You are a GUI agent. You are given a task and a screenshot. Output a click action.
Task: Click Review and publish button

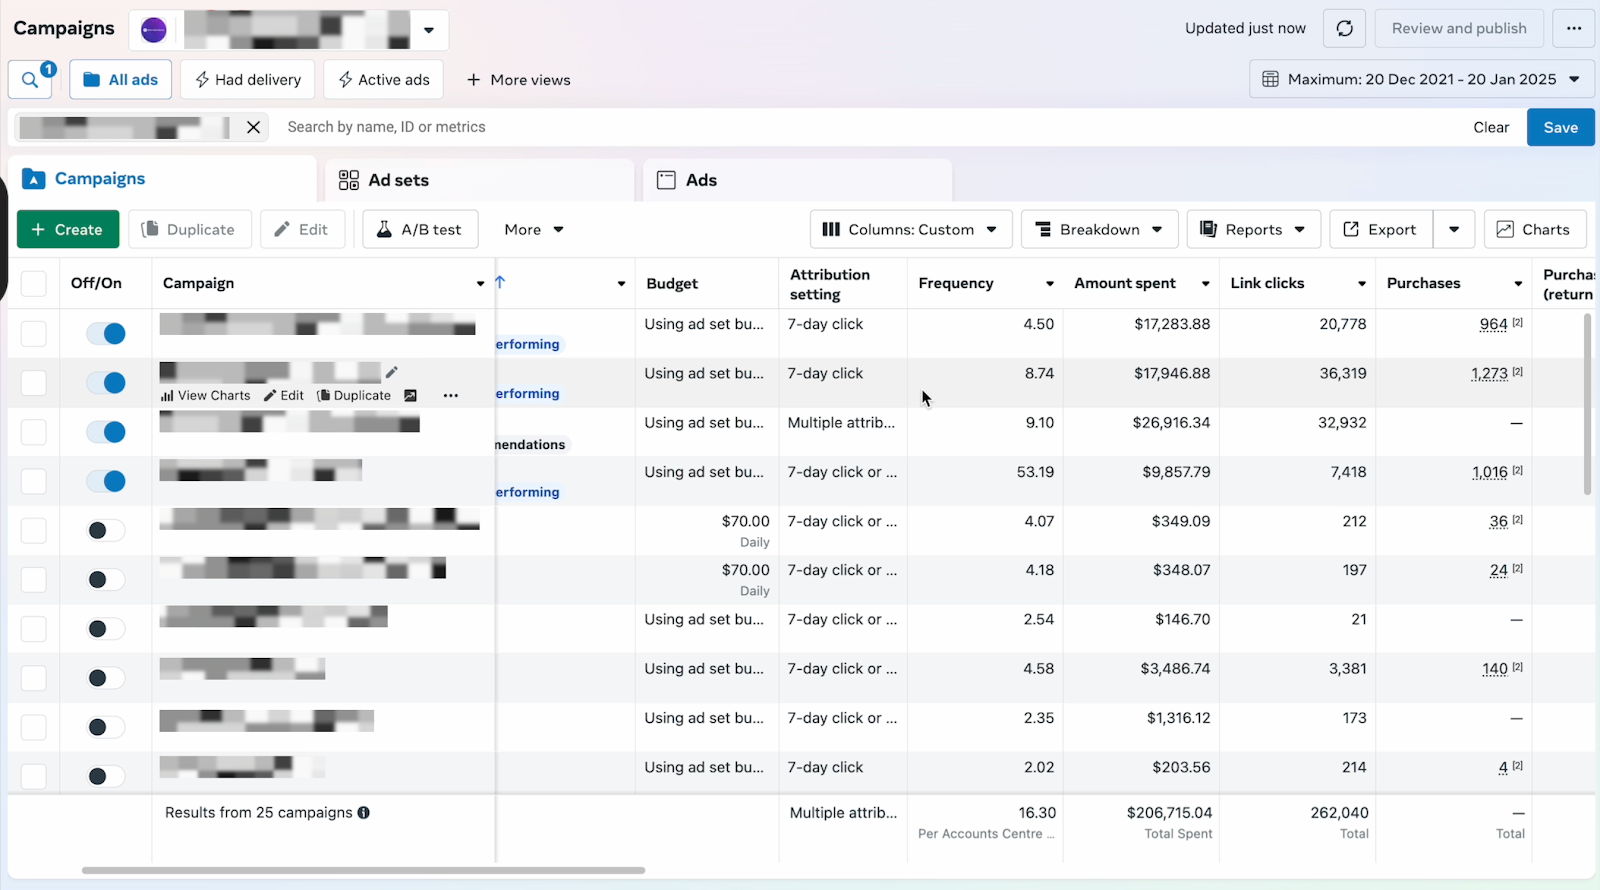(1459, 28)
